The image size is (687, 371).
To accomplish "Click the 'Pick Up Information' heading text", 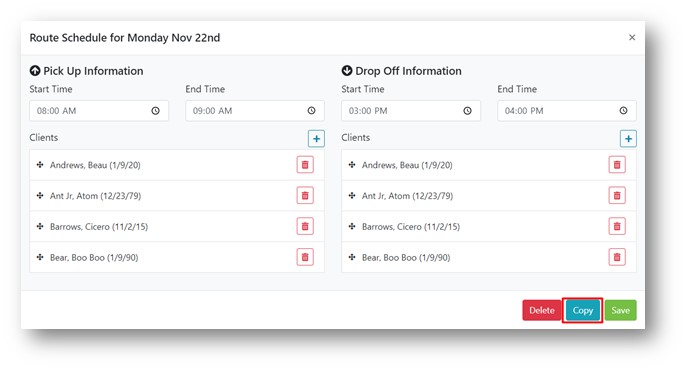I will click(93, 71).
